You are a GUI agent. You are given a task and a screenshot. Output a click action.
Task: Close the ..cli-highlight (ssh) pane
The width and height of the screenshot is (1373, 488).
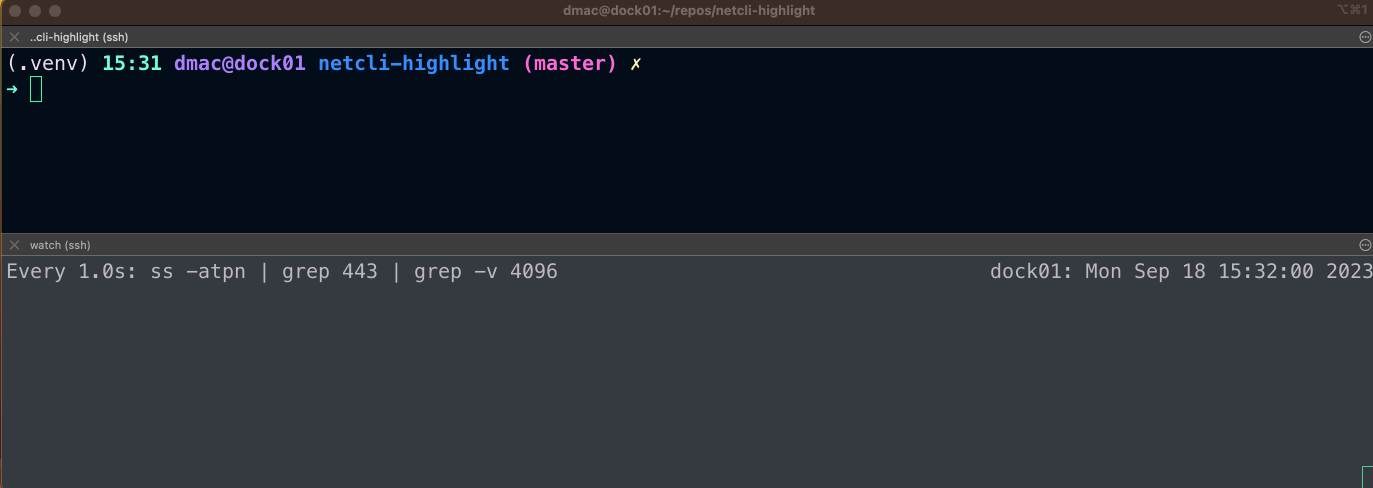[14, 37]
